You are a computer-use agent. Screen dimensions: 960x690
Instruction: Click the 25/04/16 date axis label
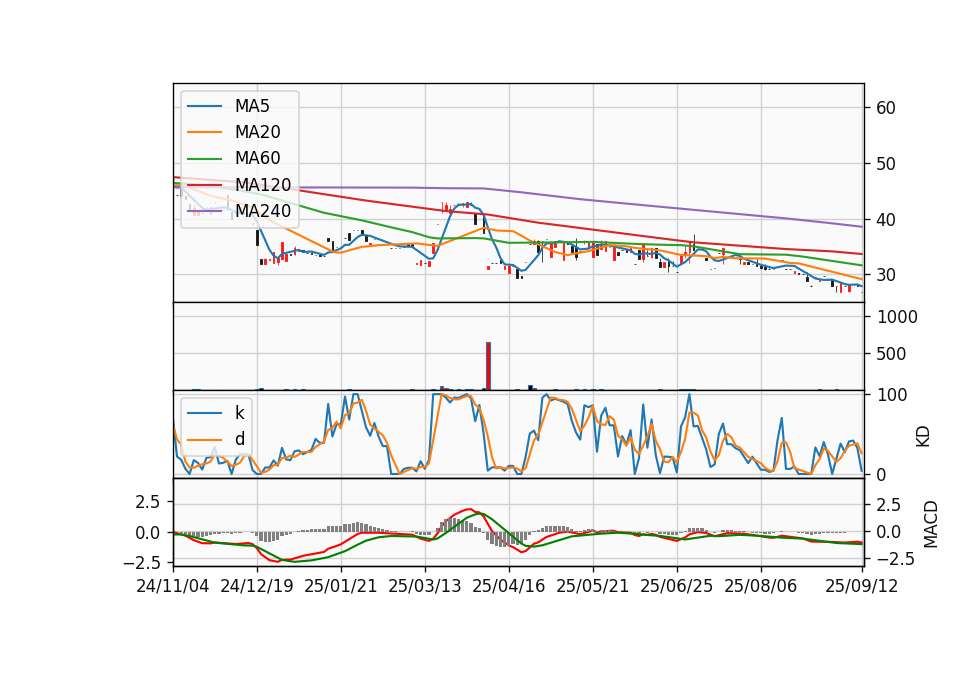(508, 586)
